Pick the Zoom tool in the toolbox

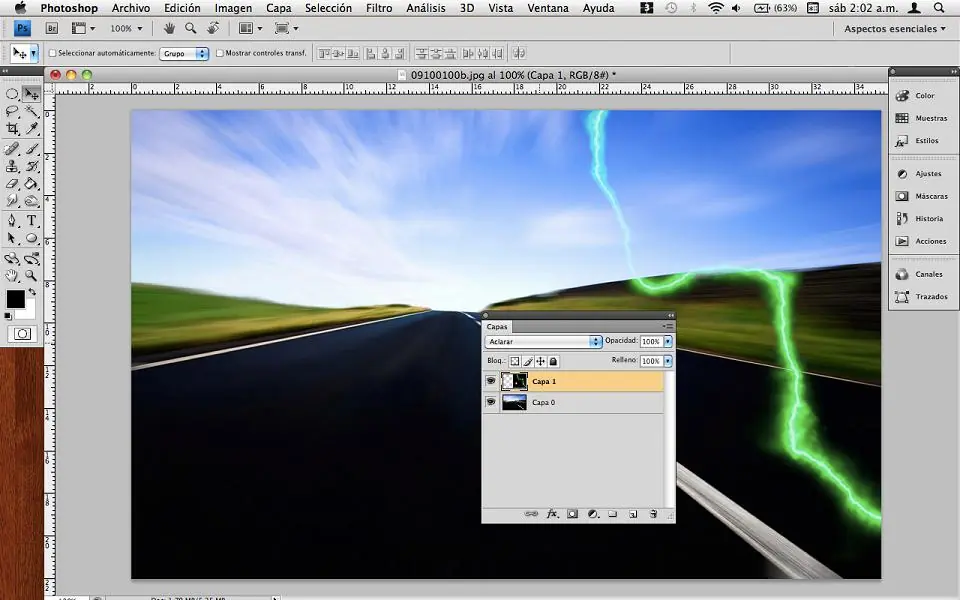[x=32, y=275]
